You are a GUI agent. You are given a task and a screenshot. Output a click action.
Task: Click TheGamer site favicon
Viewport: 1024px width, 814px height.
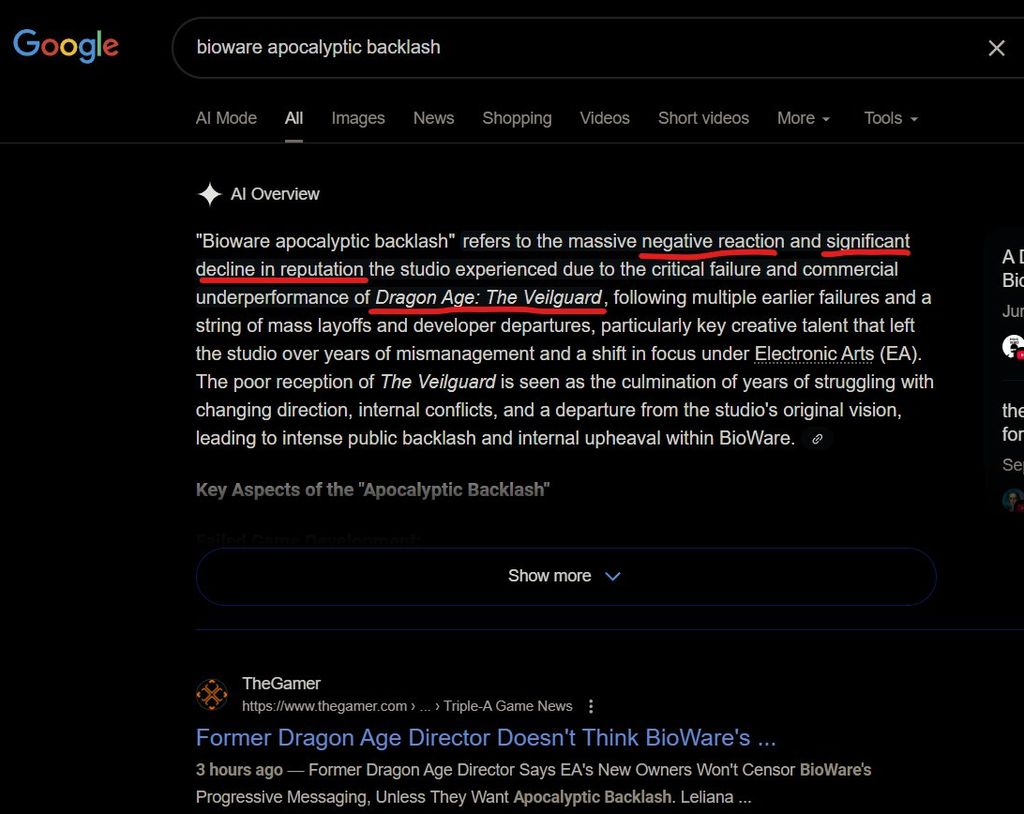pos(212,694)
